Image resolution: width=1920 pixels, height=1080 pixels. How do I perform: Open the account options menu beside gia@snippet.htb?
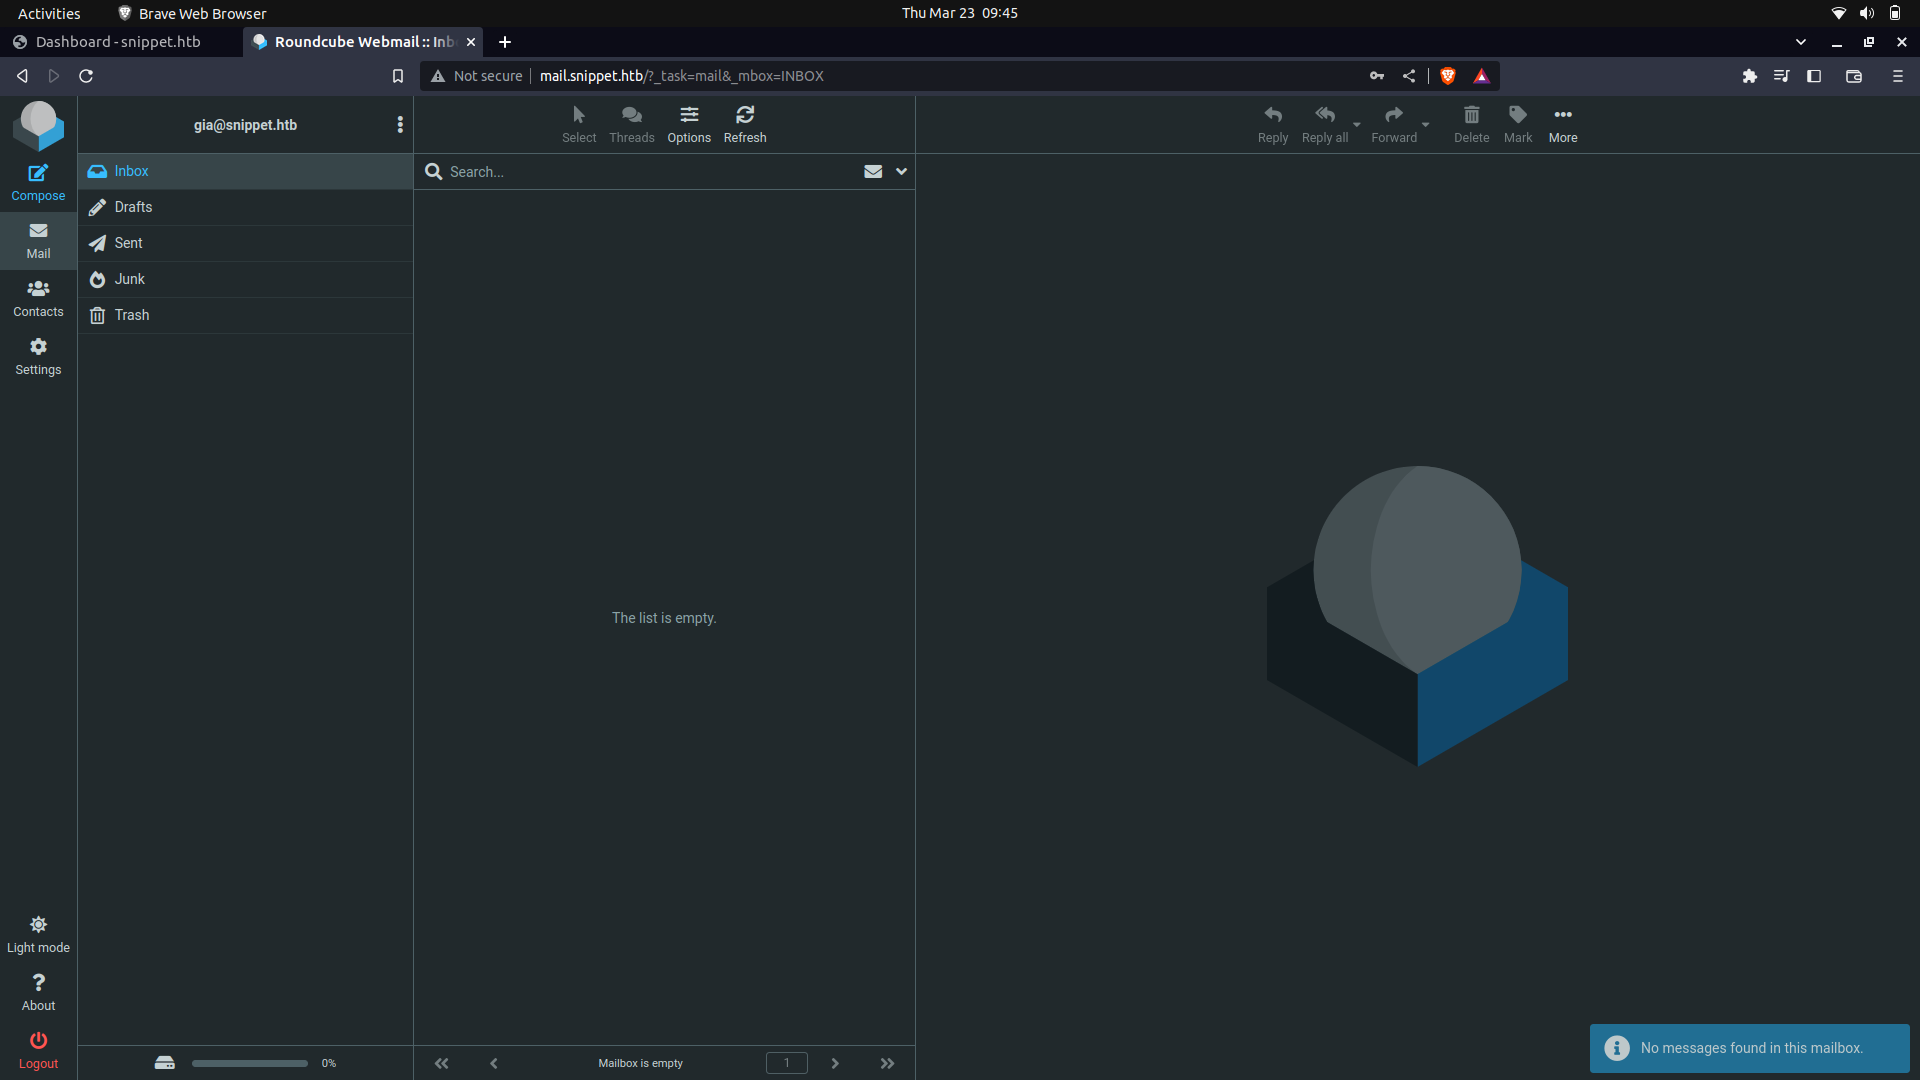(400, 124)
